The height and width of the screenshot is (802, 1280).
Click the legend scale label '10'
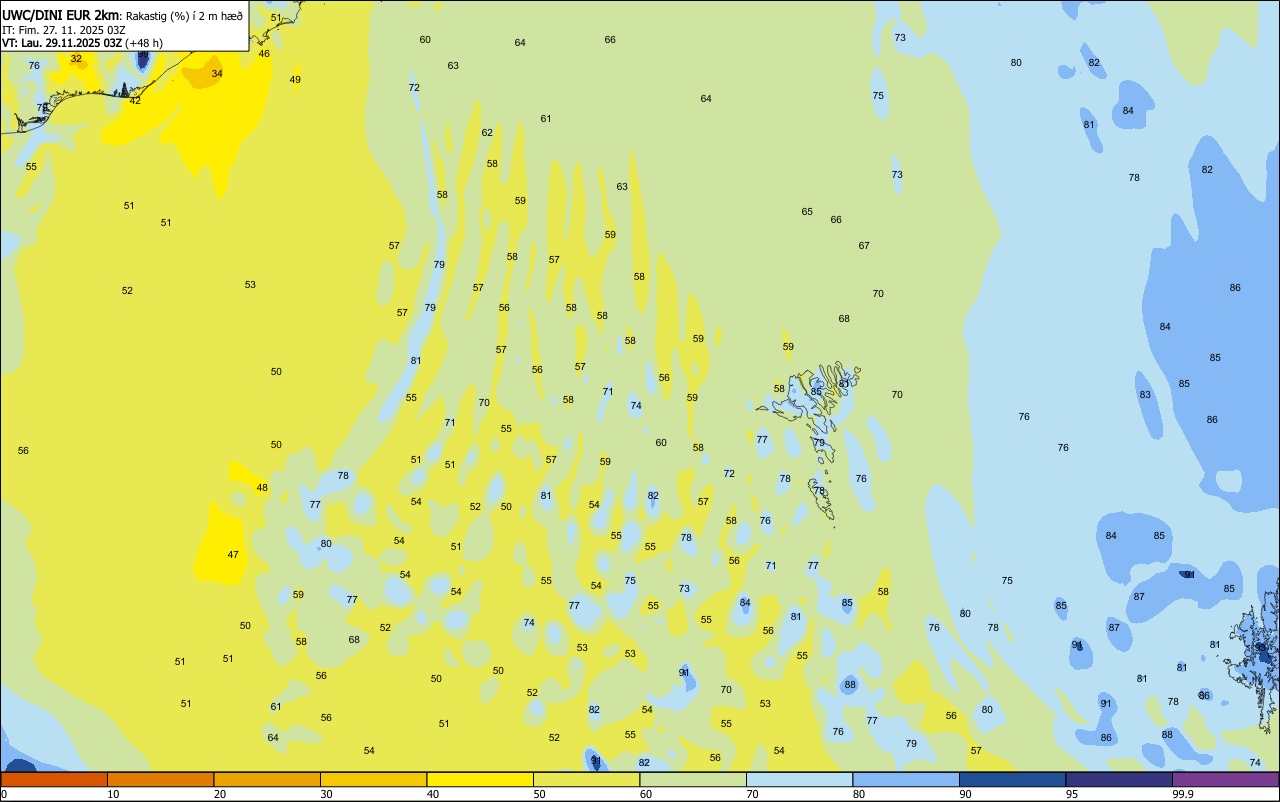click(113, 794)
